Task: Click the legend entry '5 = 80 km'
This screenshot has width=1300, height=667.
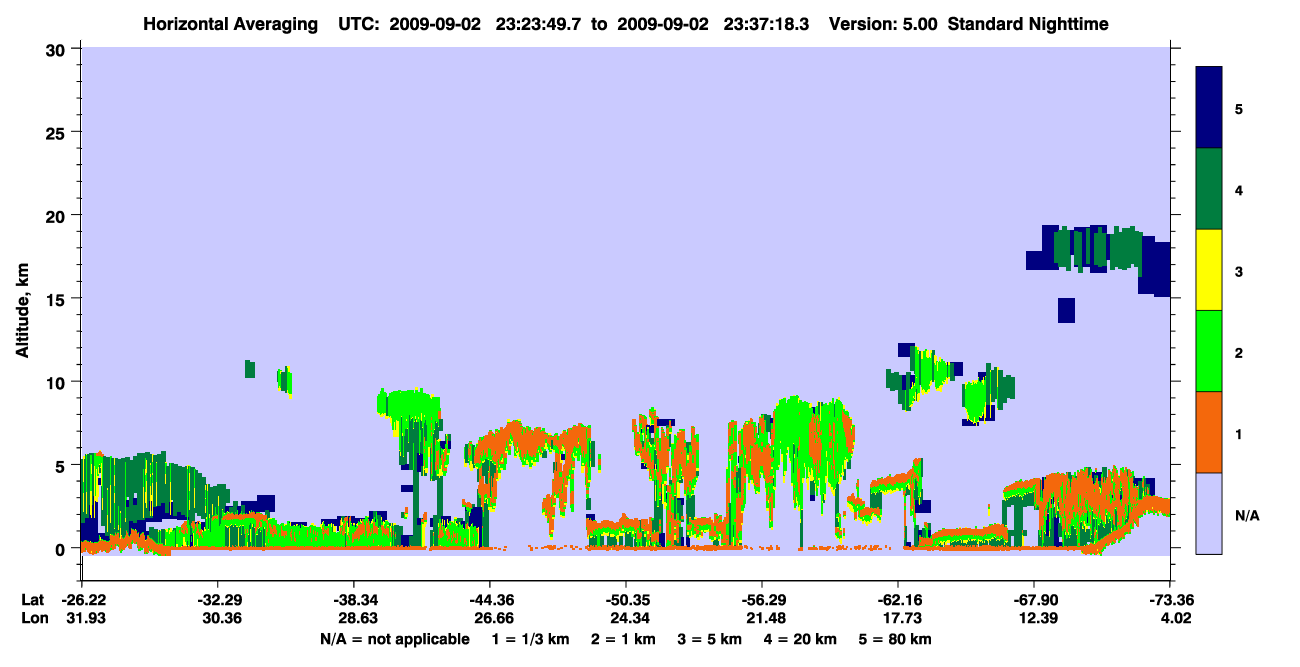Action: [x=897, y=639]
